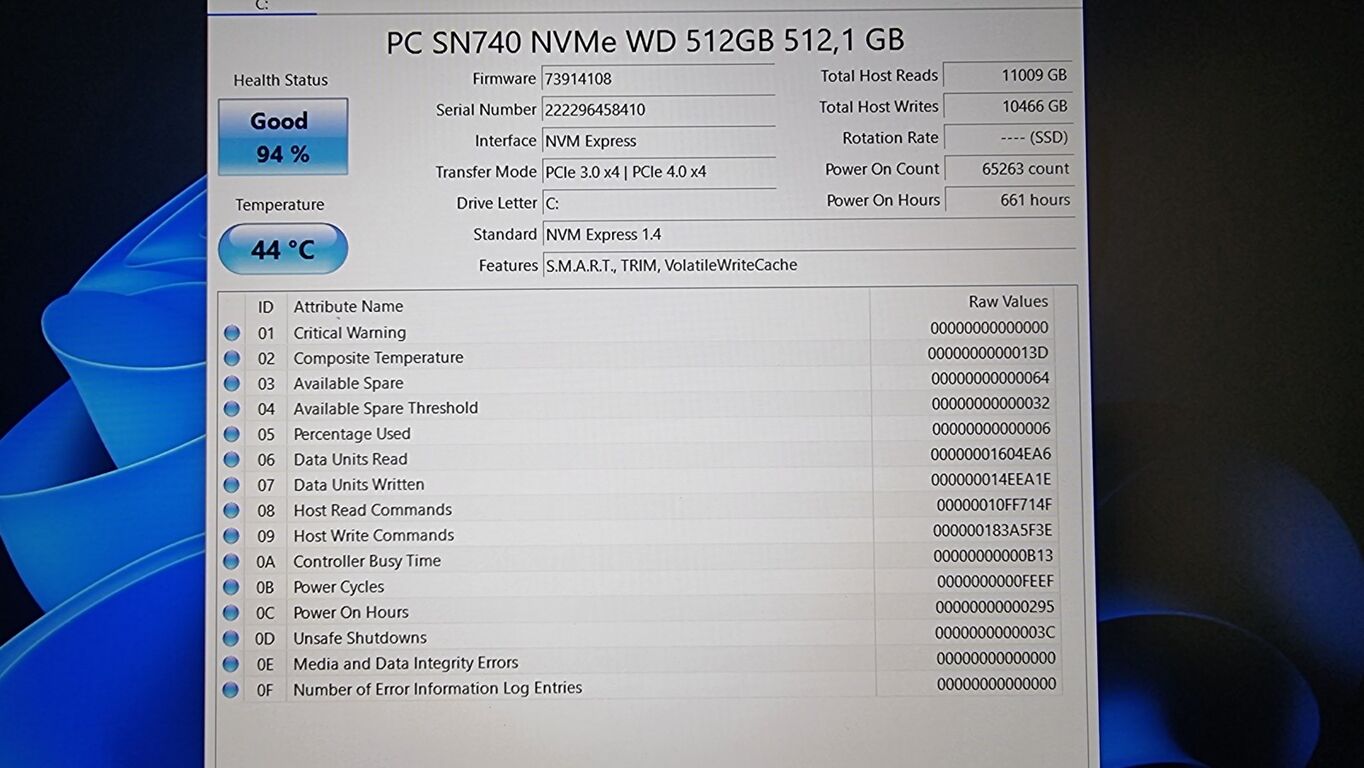Select the Firmware field showing 73914108
This screenshot has width=1364, height=768.
click(658, 78)
